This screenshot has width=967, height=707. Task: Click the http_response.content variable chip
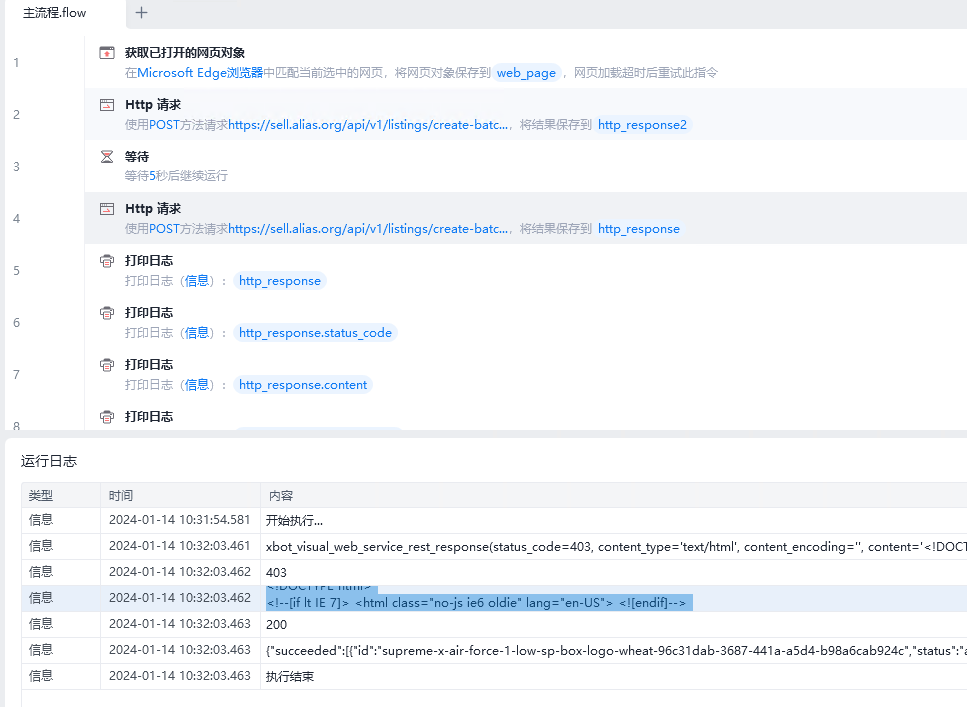(x=303, y=385)
